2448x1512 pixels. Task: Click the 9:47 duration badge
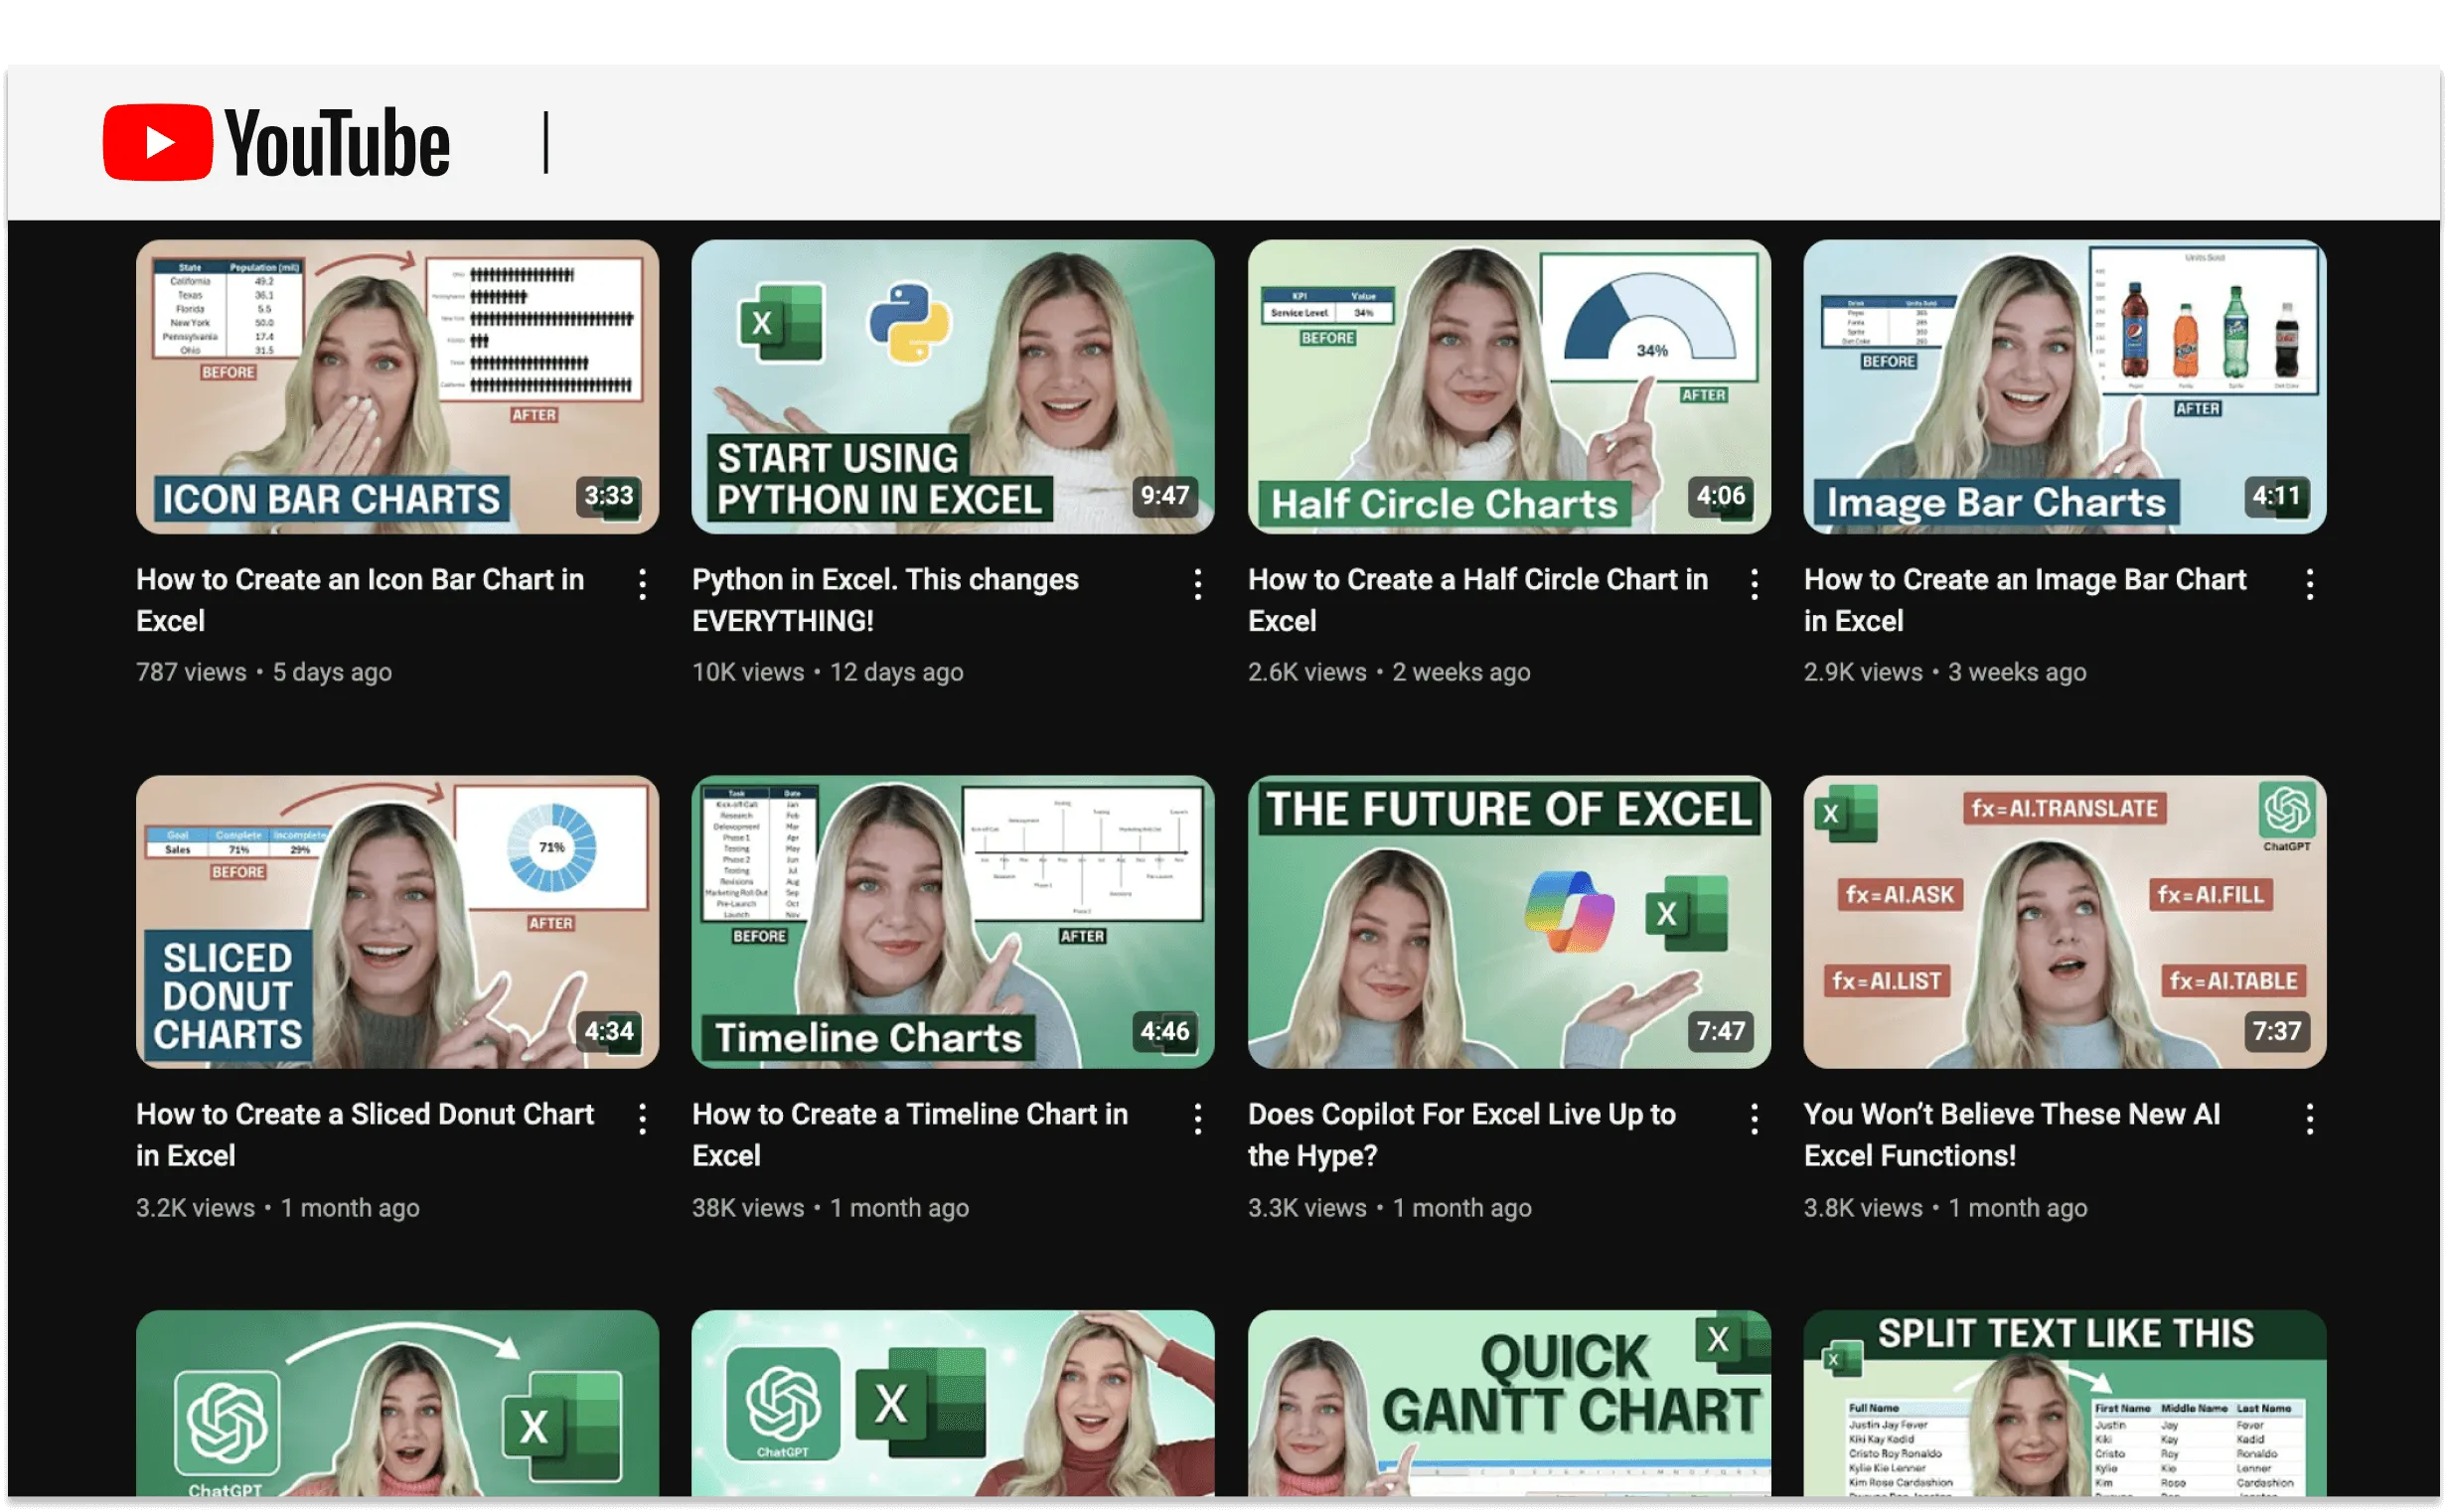click(x=1165, y=496)
